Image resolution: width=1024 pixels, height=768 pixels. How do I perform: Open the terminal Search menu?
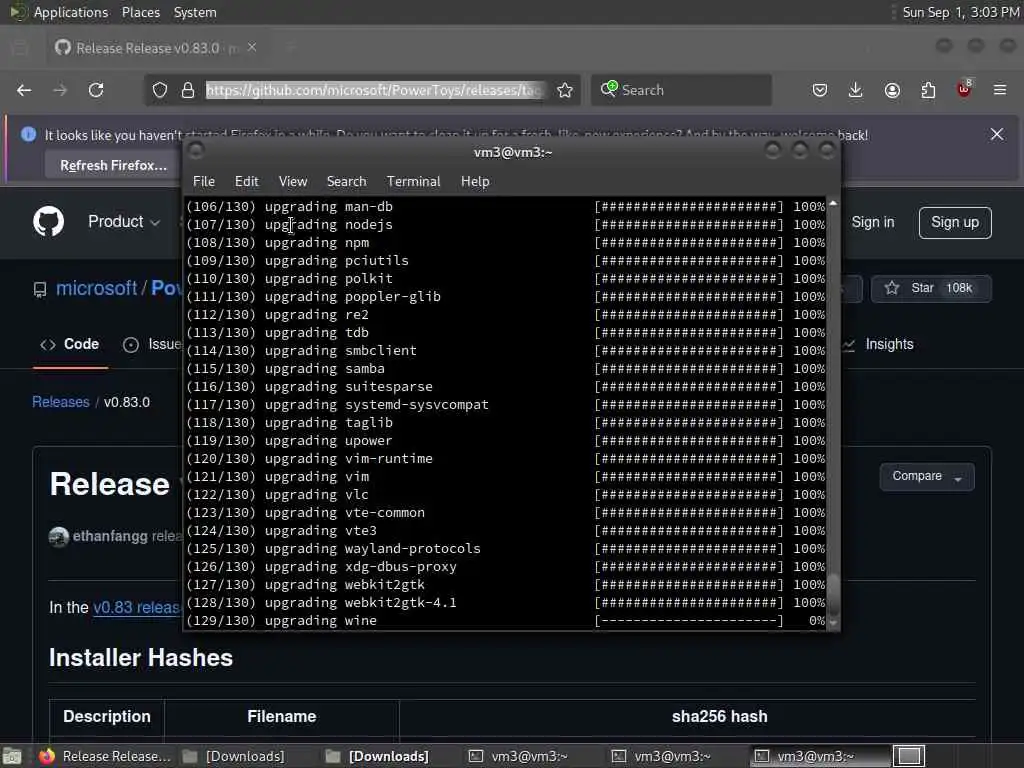[346, 182]
